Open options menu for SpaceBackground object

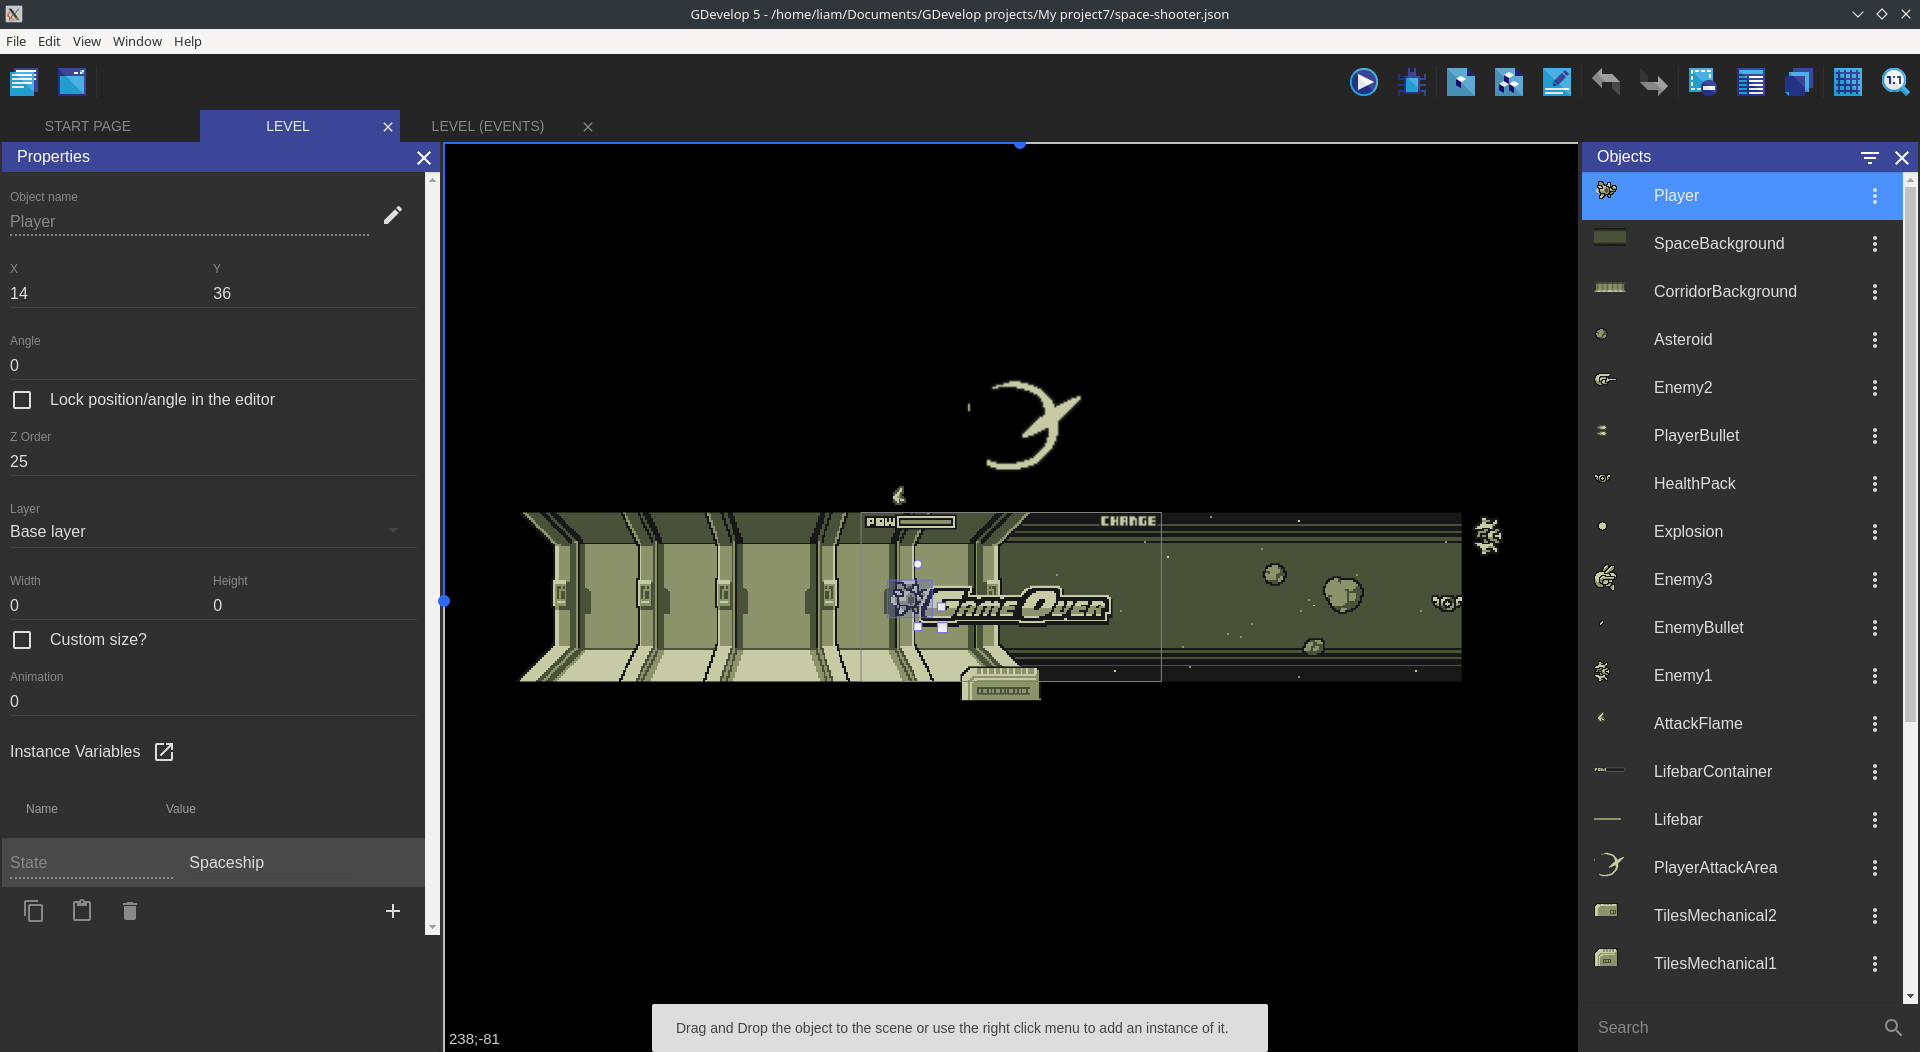(x=1875, y=244)
